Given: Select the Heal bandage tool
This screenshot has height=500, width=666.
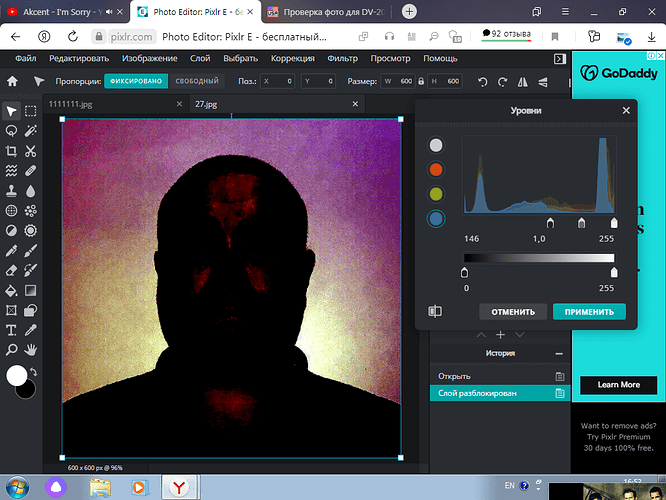Looking at the screenshot, I should tap(30, 171).
